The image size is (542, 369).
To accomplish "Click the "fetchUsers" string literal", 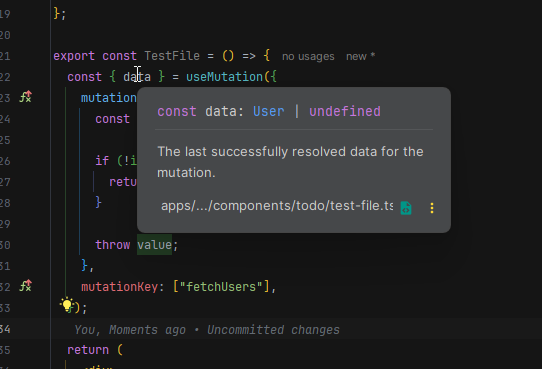I will [221, 287].
